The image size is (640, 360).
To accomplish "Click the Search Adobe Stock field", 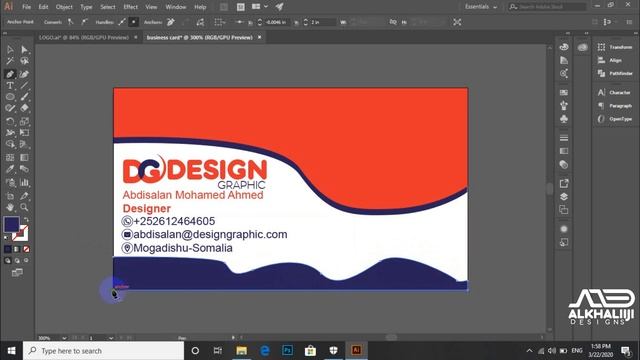I will [x=547, y=7].
